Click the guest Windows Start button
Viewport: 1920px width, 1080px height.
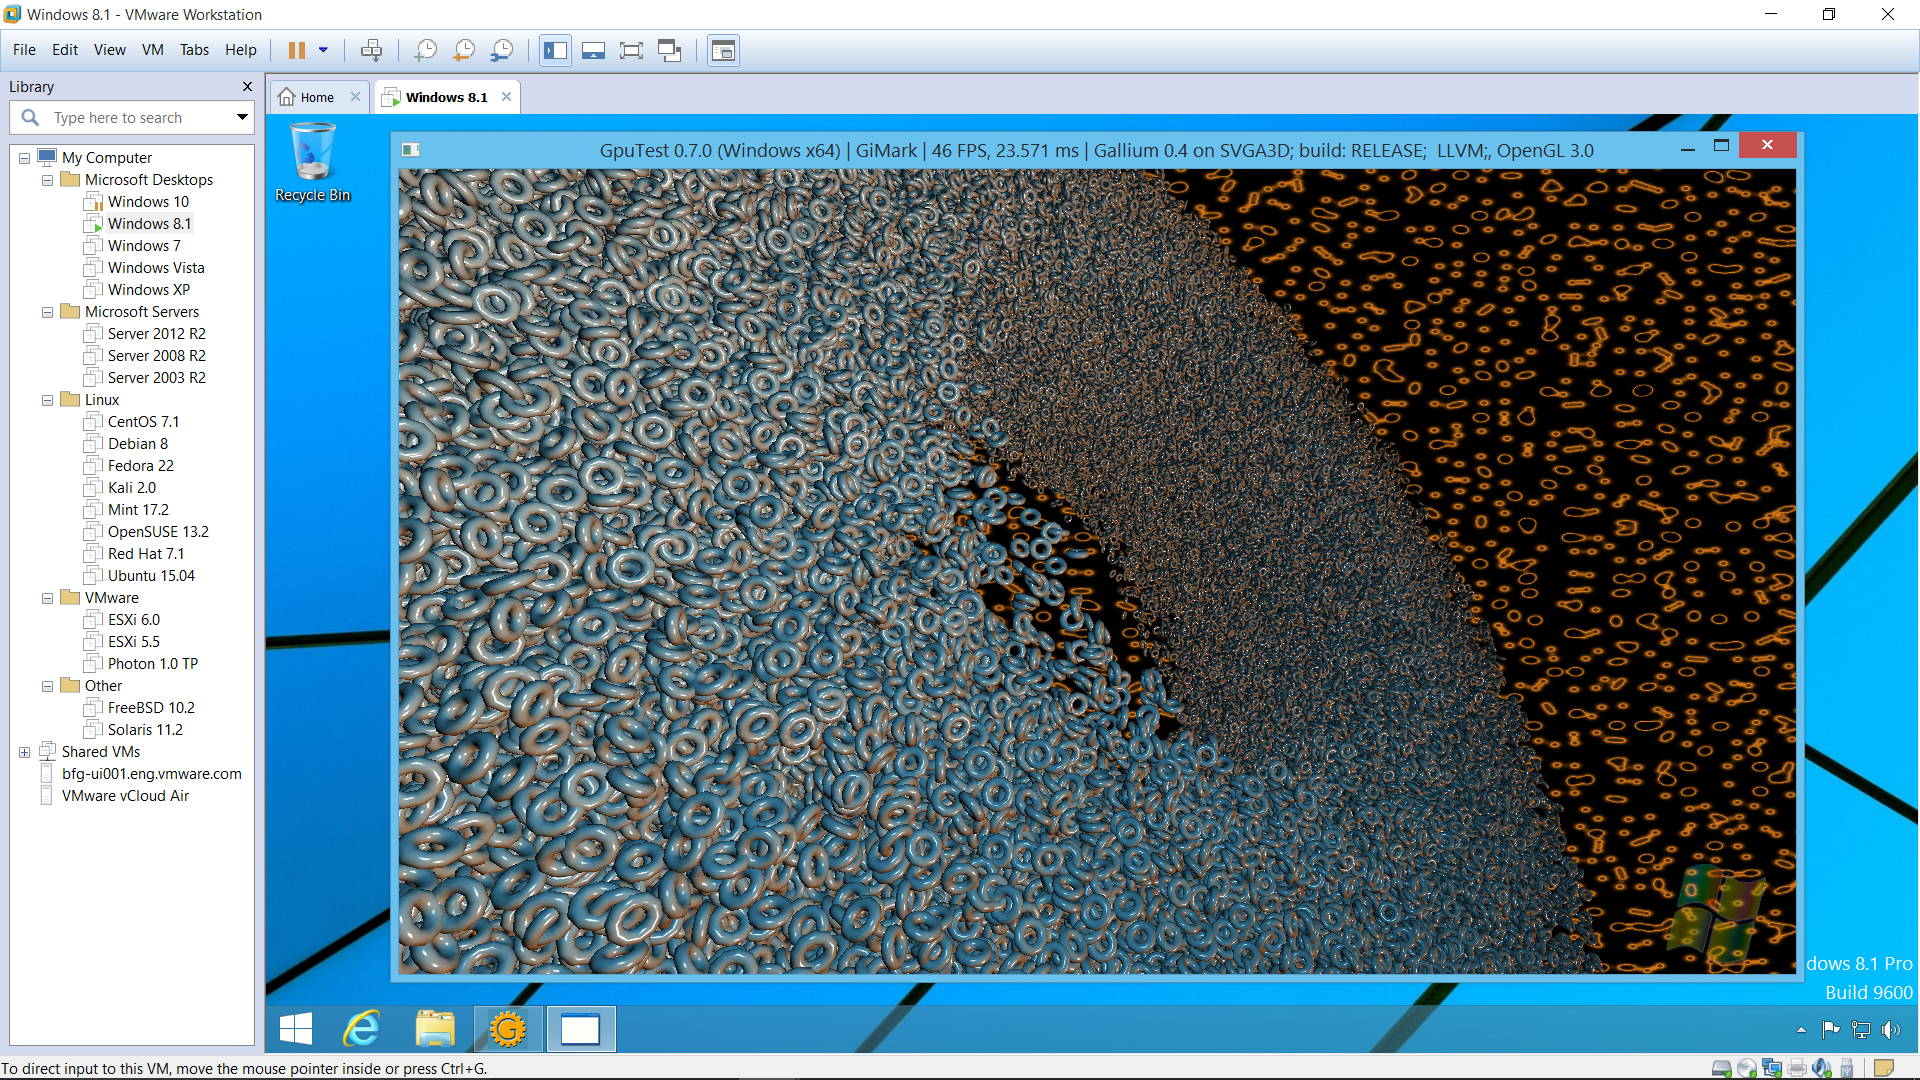pos(296,1029)
